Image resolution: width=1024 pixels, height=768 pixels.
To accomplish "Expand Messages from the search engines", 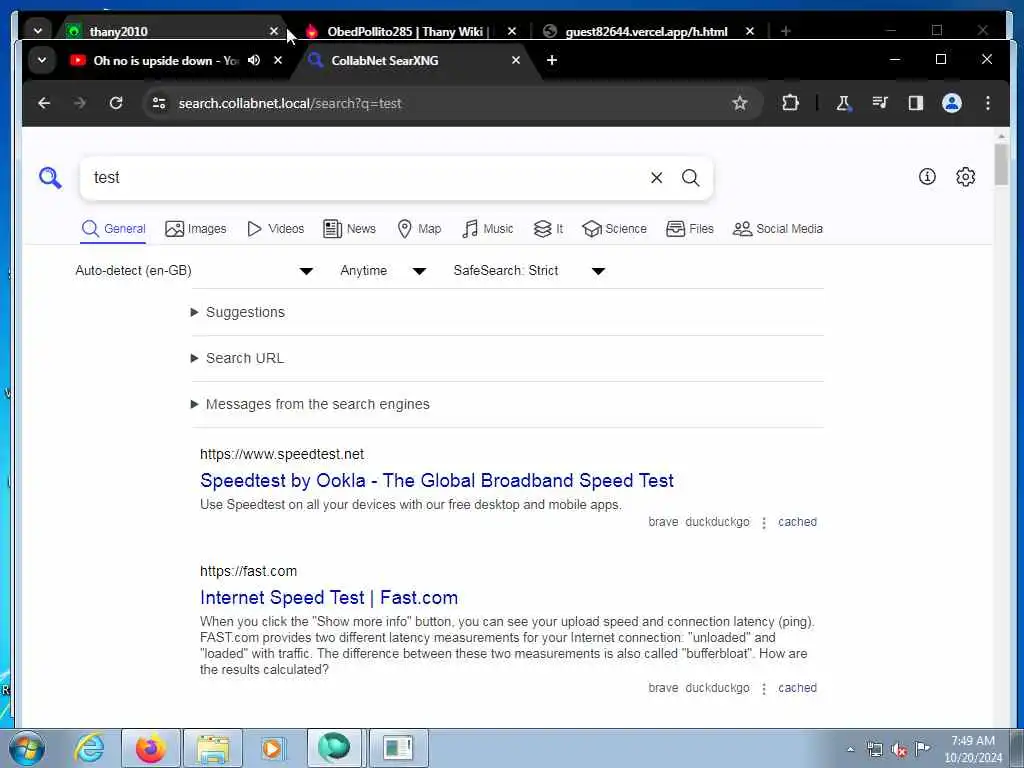I will [310, 404].
